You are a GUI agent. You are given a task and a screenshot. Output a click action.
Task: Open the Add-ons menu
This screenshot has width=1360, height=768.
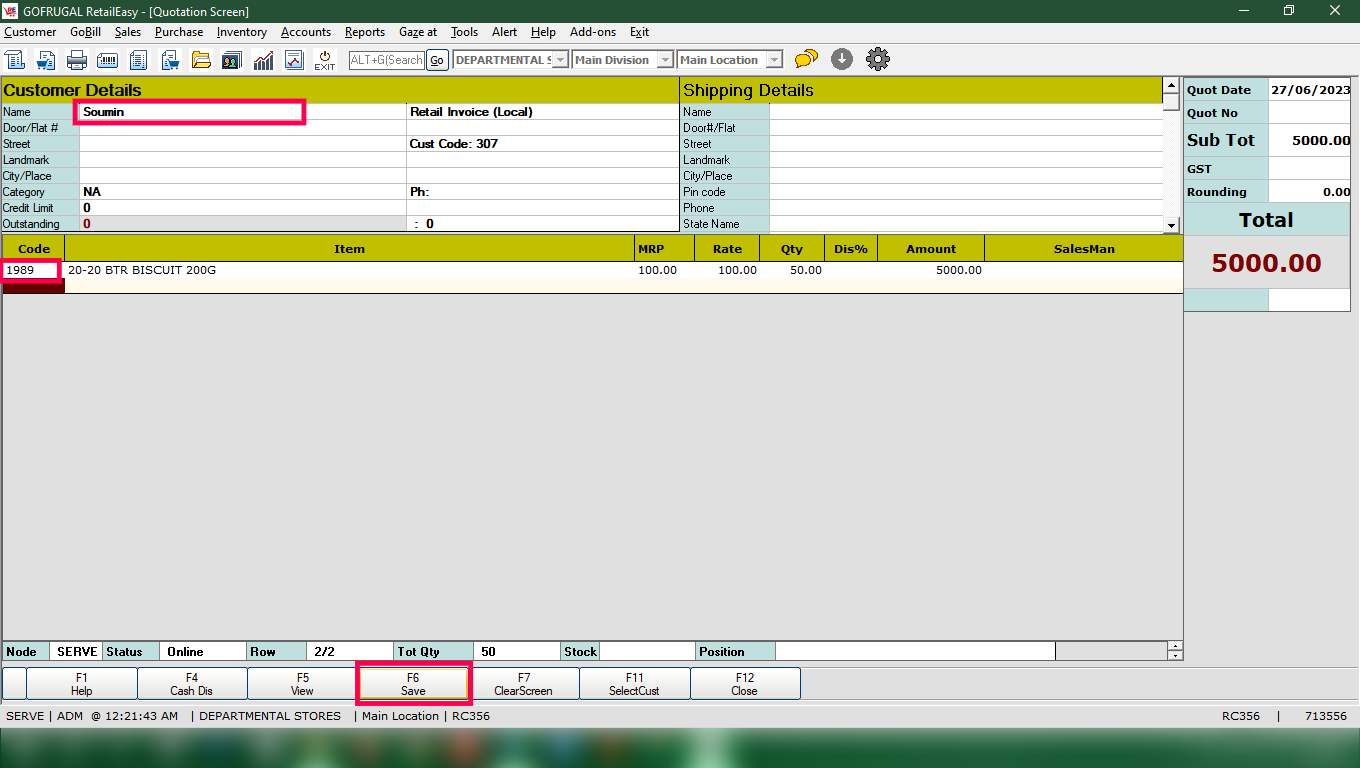point(593,32)
